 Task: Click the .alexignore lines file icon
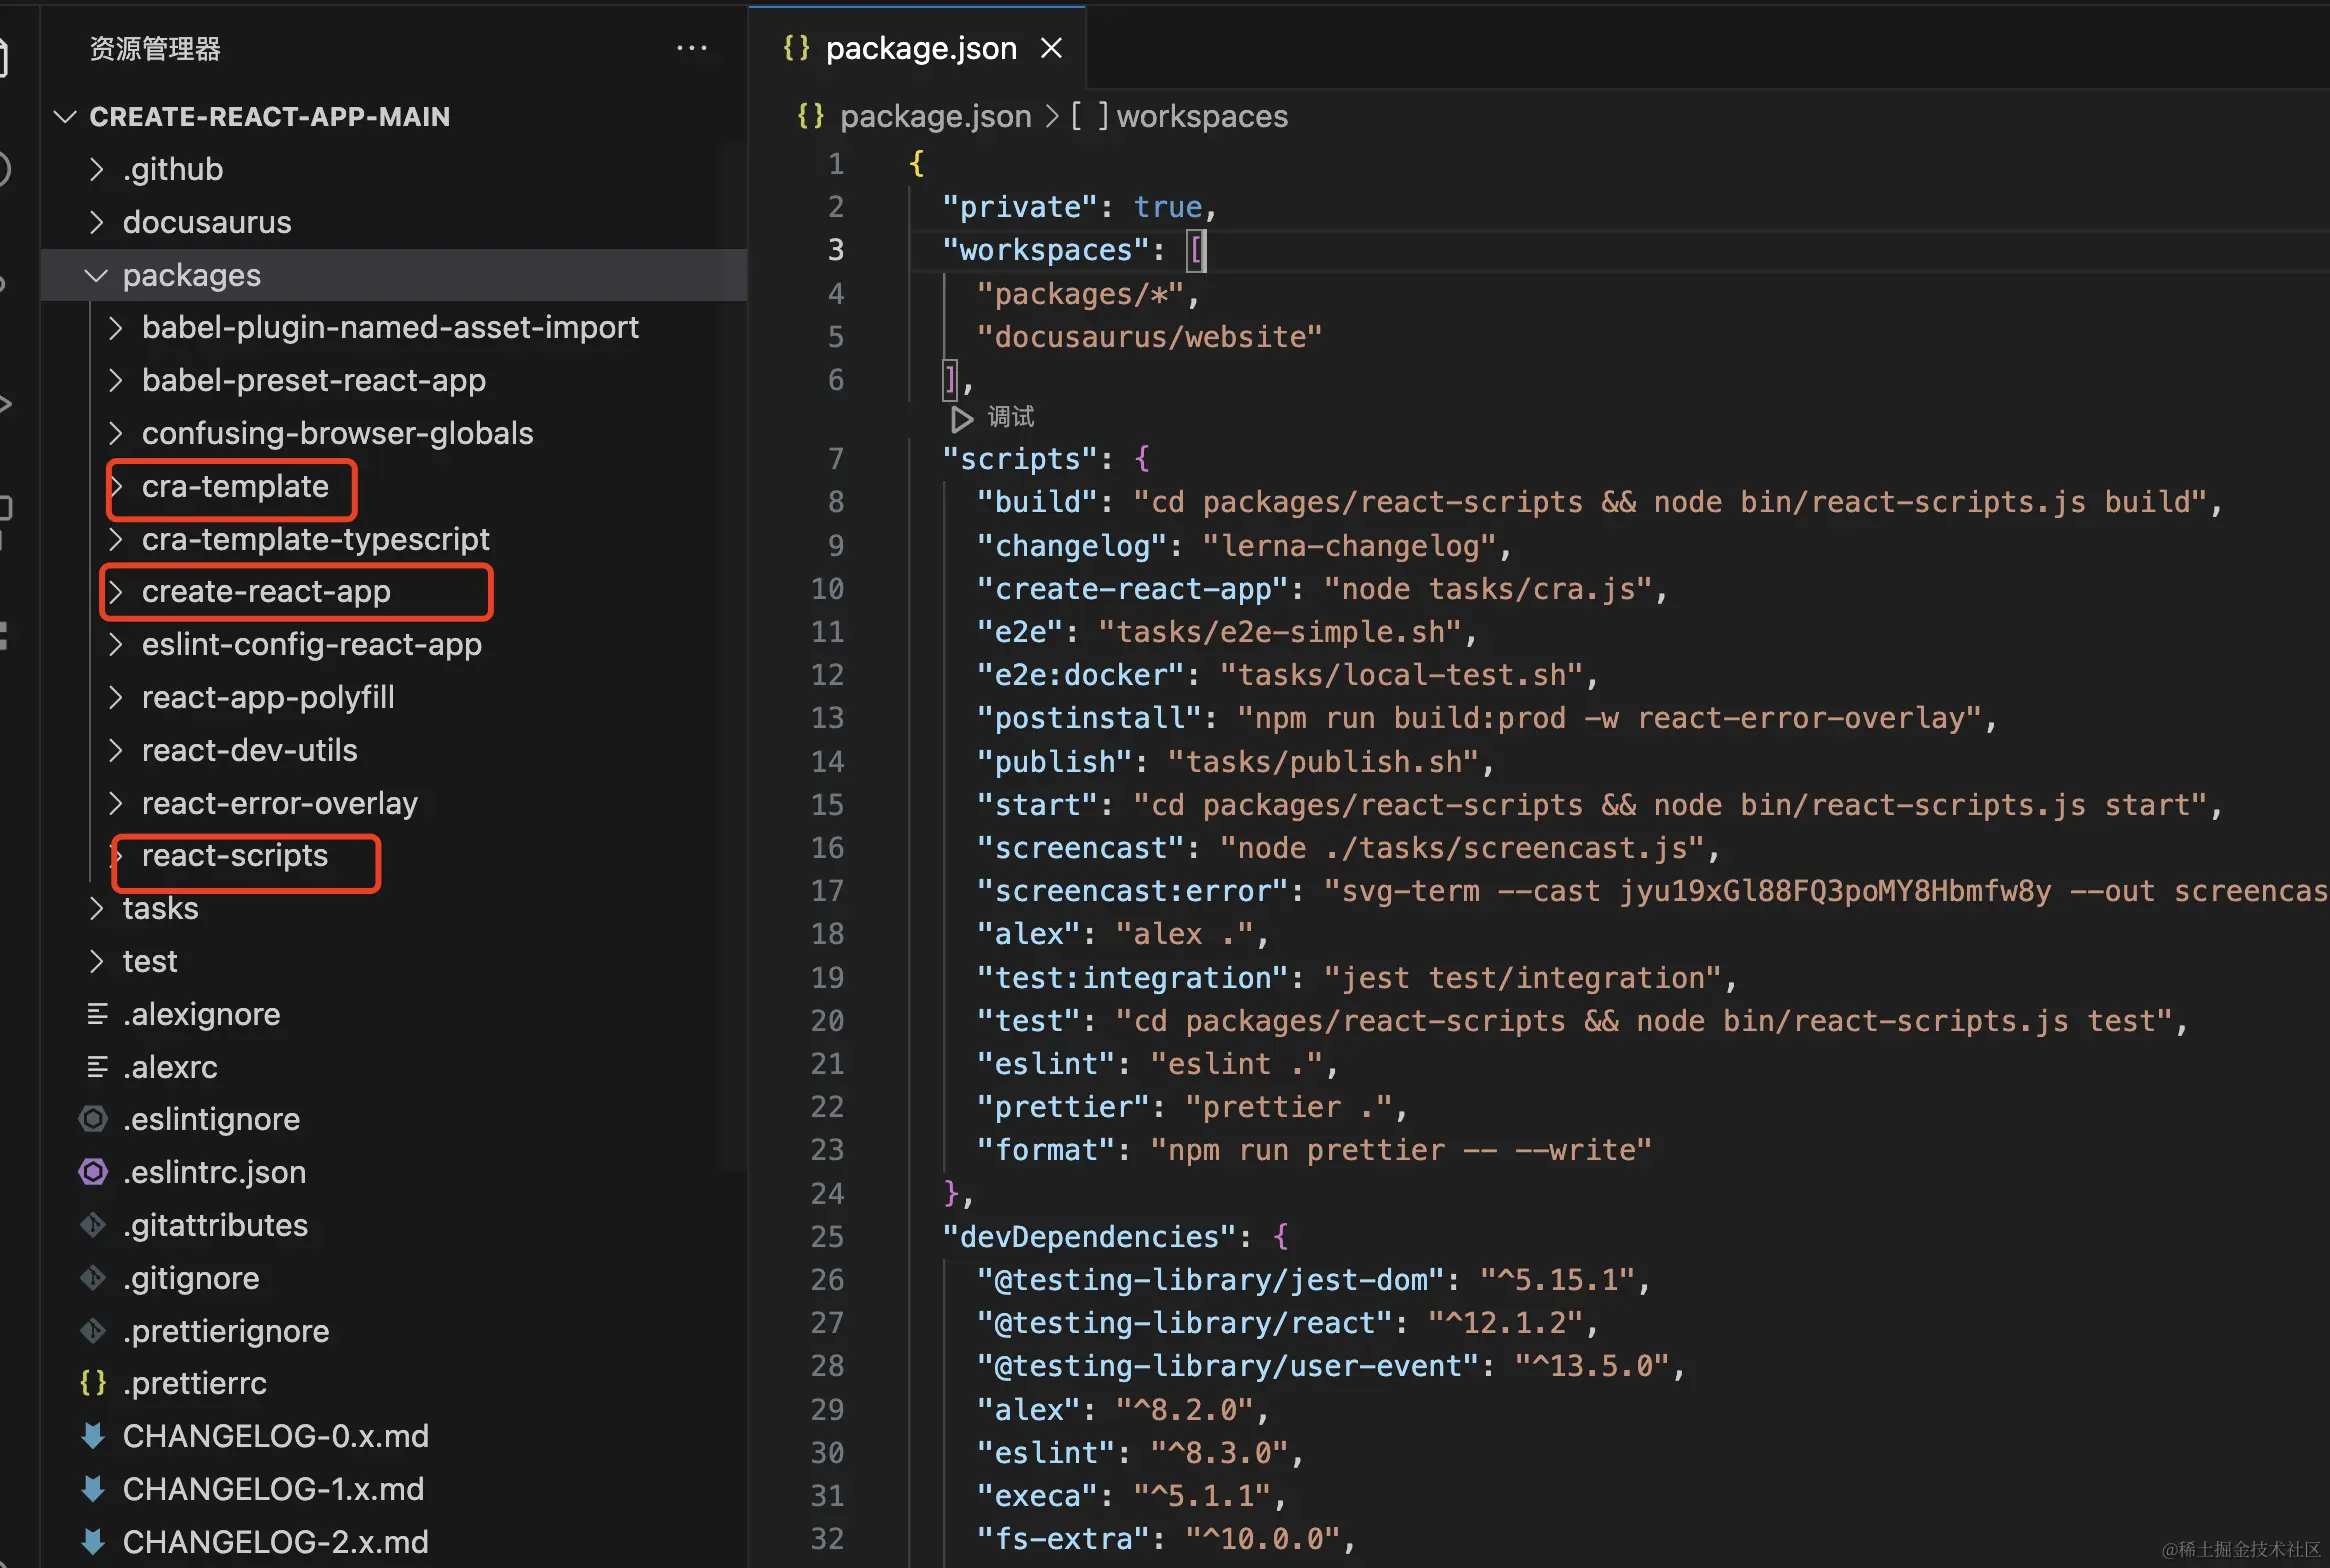pos(97,1014)
